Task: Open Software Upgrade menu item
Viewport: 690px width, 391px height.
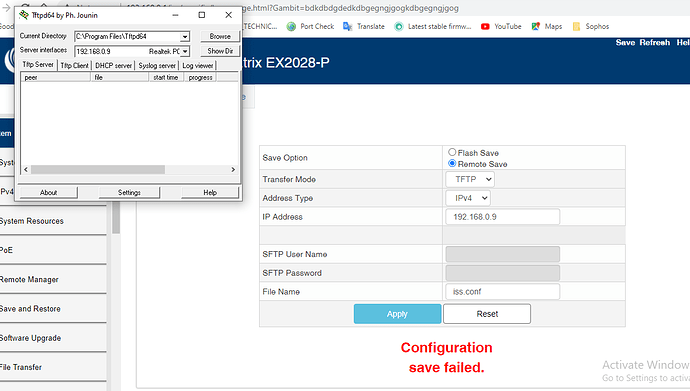Action: point(53,338)
